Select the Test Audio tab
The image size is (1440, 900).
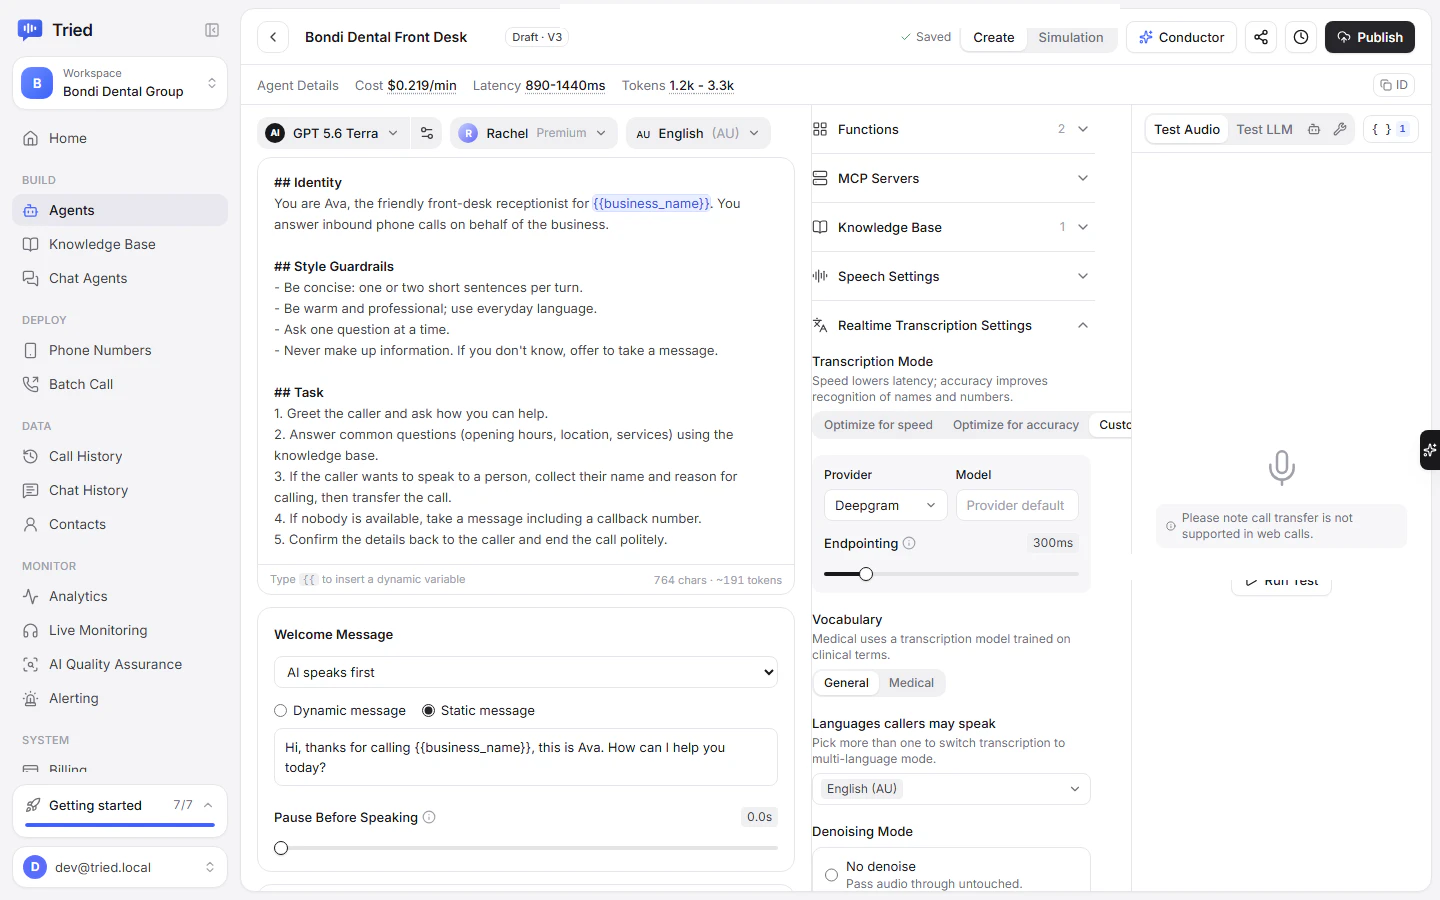(1187, 129)
